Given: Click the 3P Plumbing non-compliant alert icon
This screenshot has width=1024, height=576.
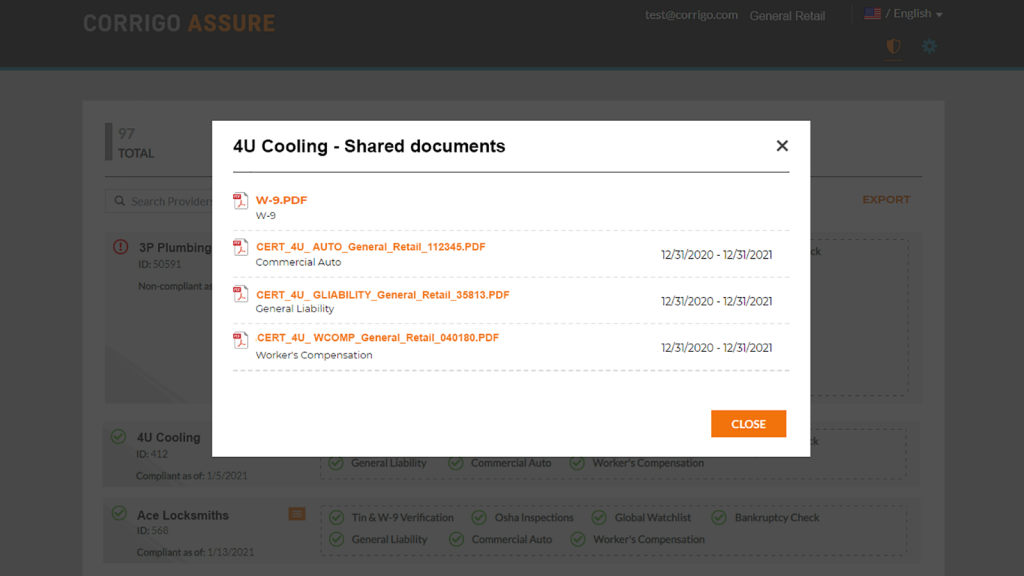Looking at the screenshot, I should click(120, 247).
